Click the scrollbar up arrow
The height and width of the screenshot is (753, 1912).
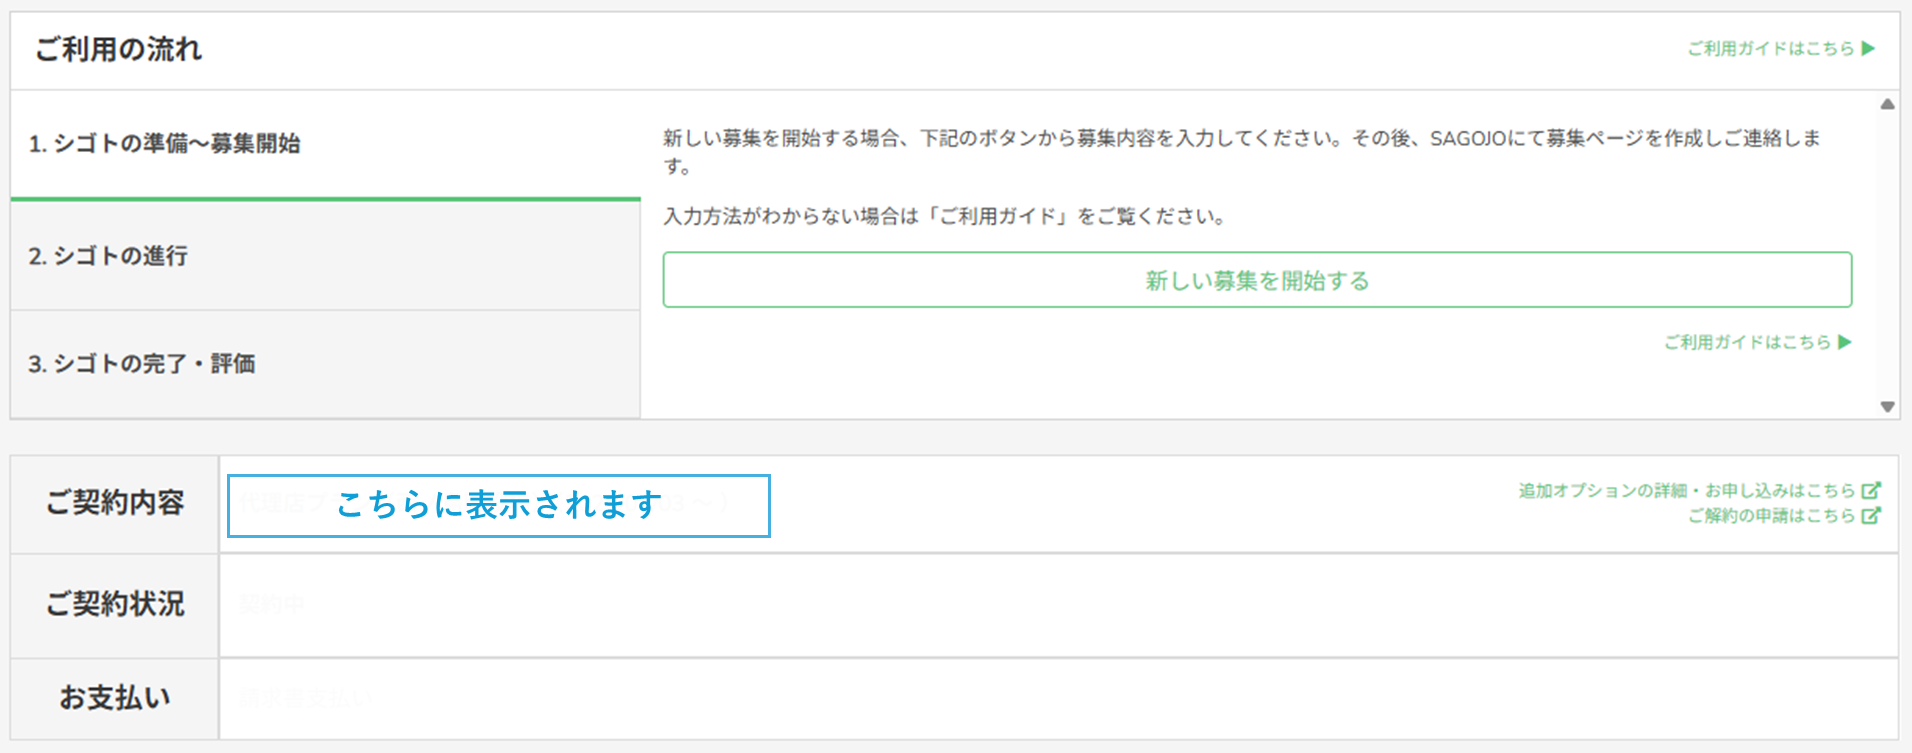[1887, 104]
